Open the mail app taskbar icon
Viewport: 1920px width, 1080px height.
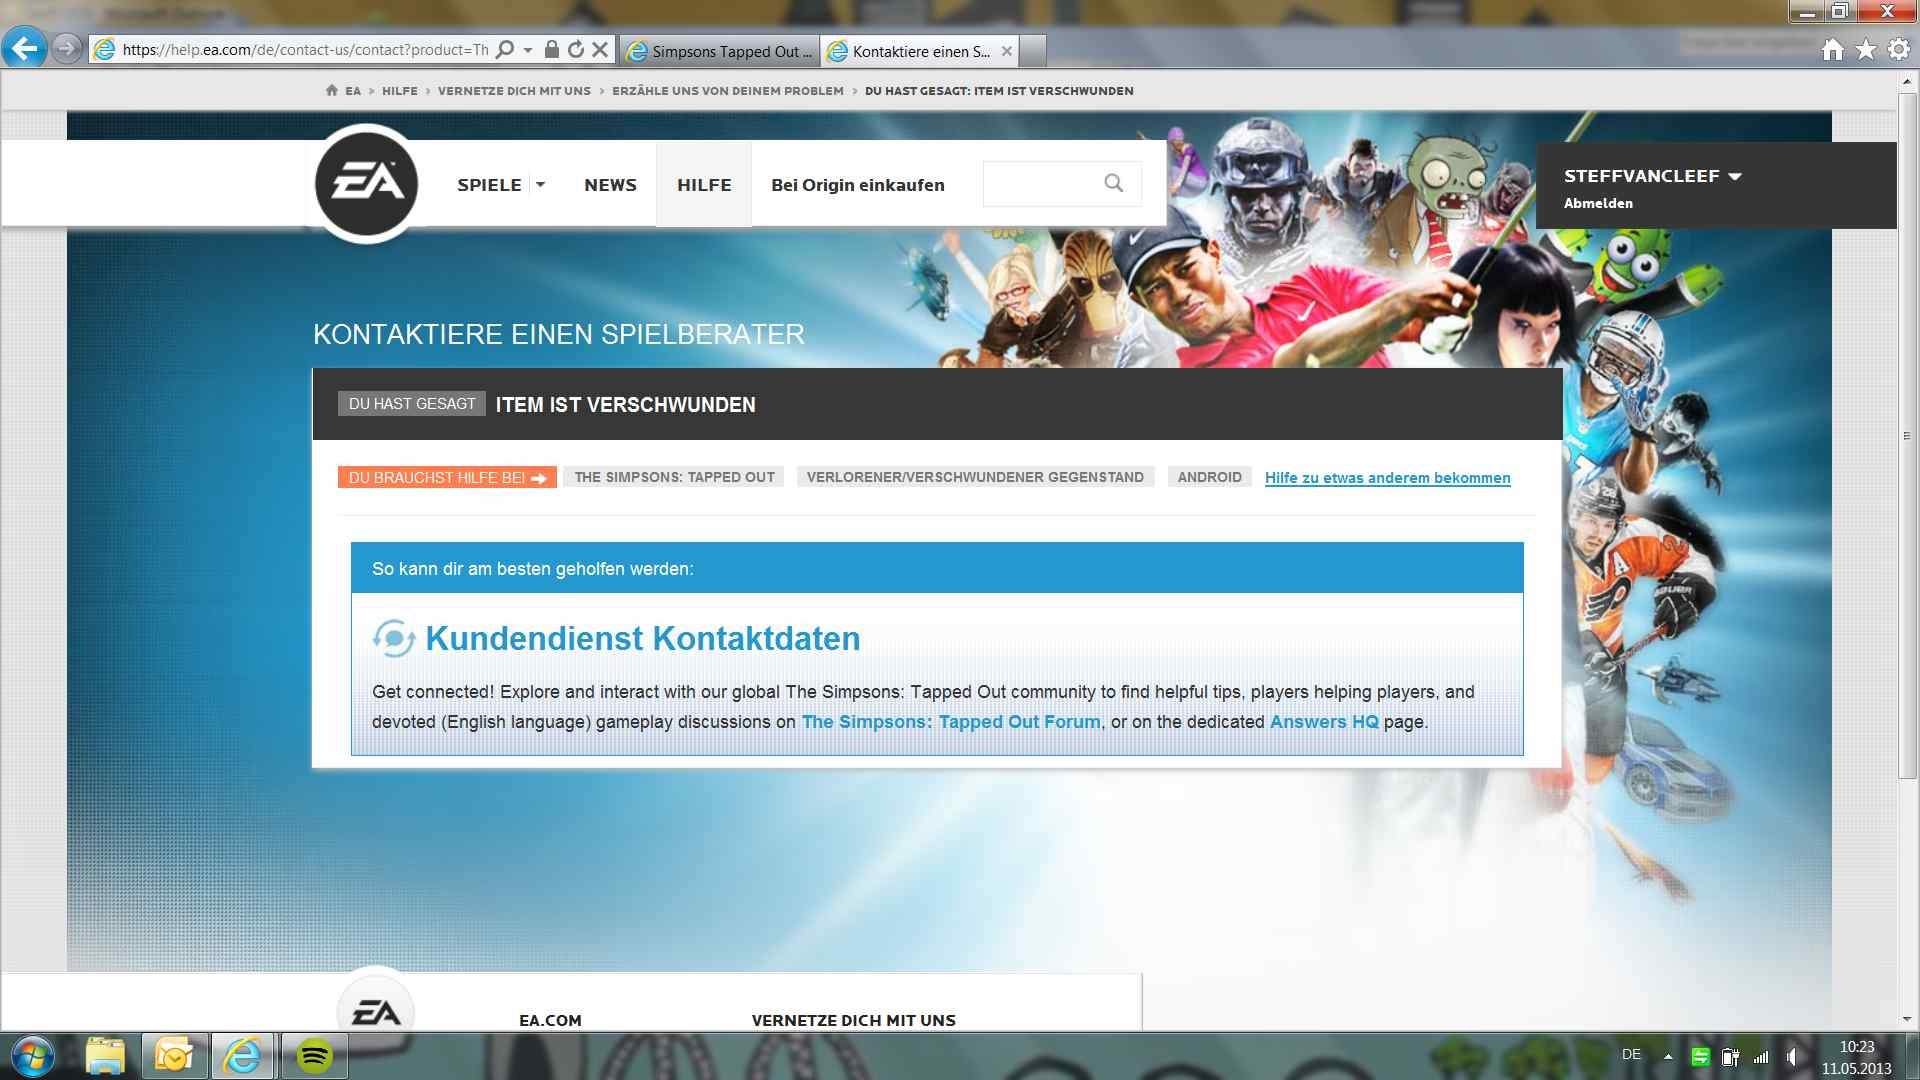click(173, 1057)
